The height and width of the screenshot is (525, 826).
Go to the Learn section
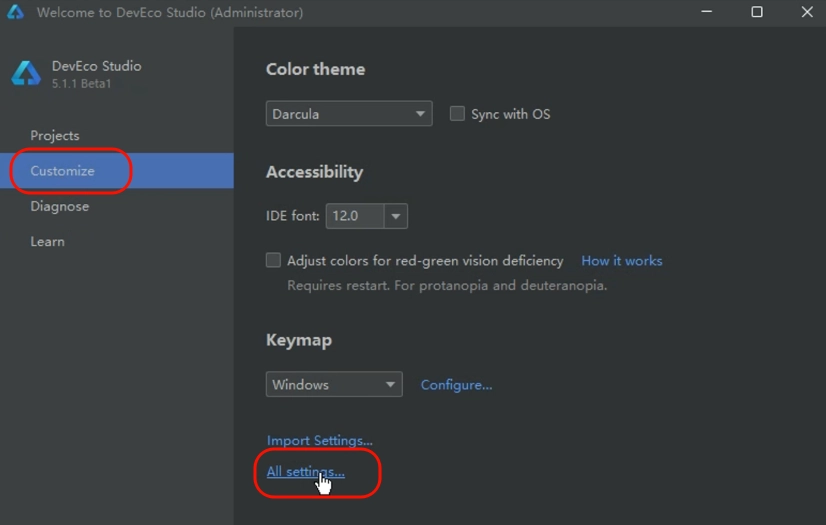point(47,242)
